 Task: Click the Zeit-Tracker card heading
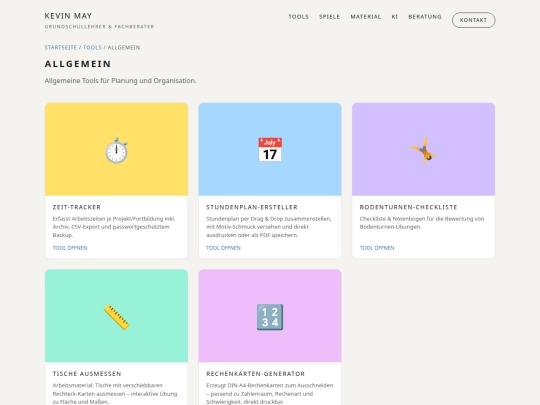77,207
